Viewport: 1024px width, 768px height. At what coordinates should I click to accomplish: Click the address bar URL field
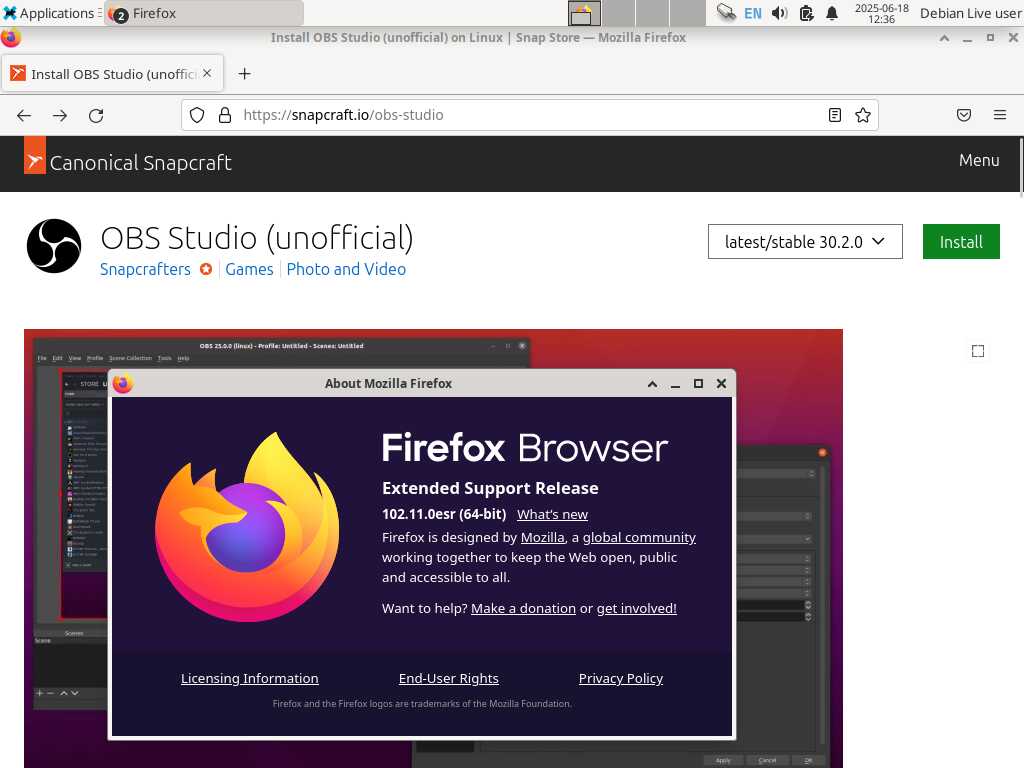(x=529, y=116)
